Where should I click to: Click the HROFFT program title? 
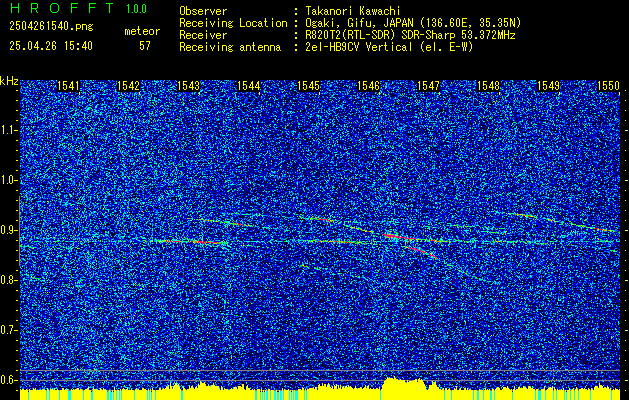(62, 8)
